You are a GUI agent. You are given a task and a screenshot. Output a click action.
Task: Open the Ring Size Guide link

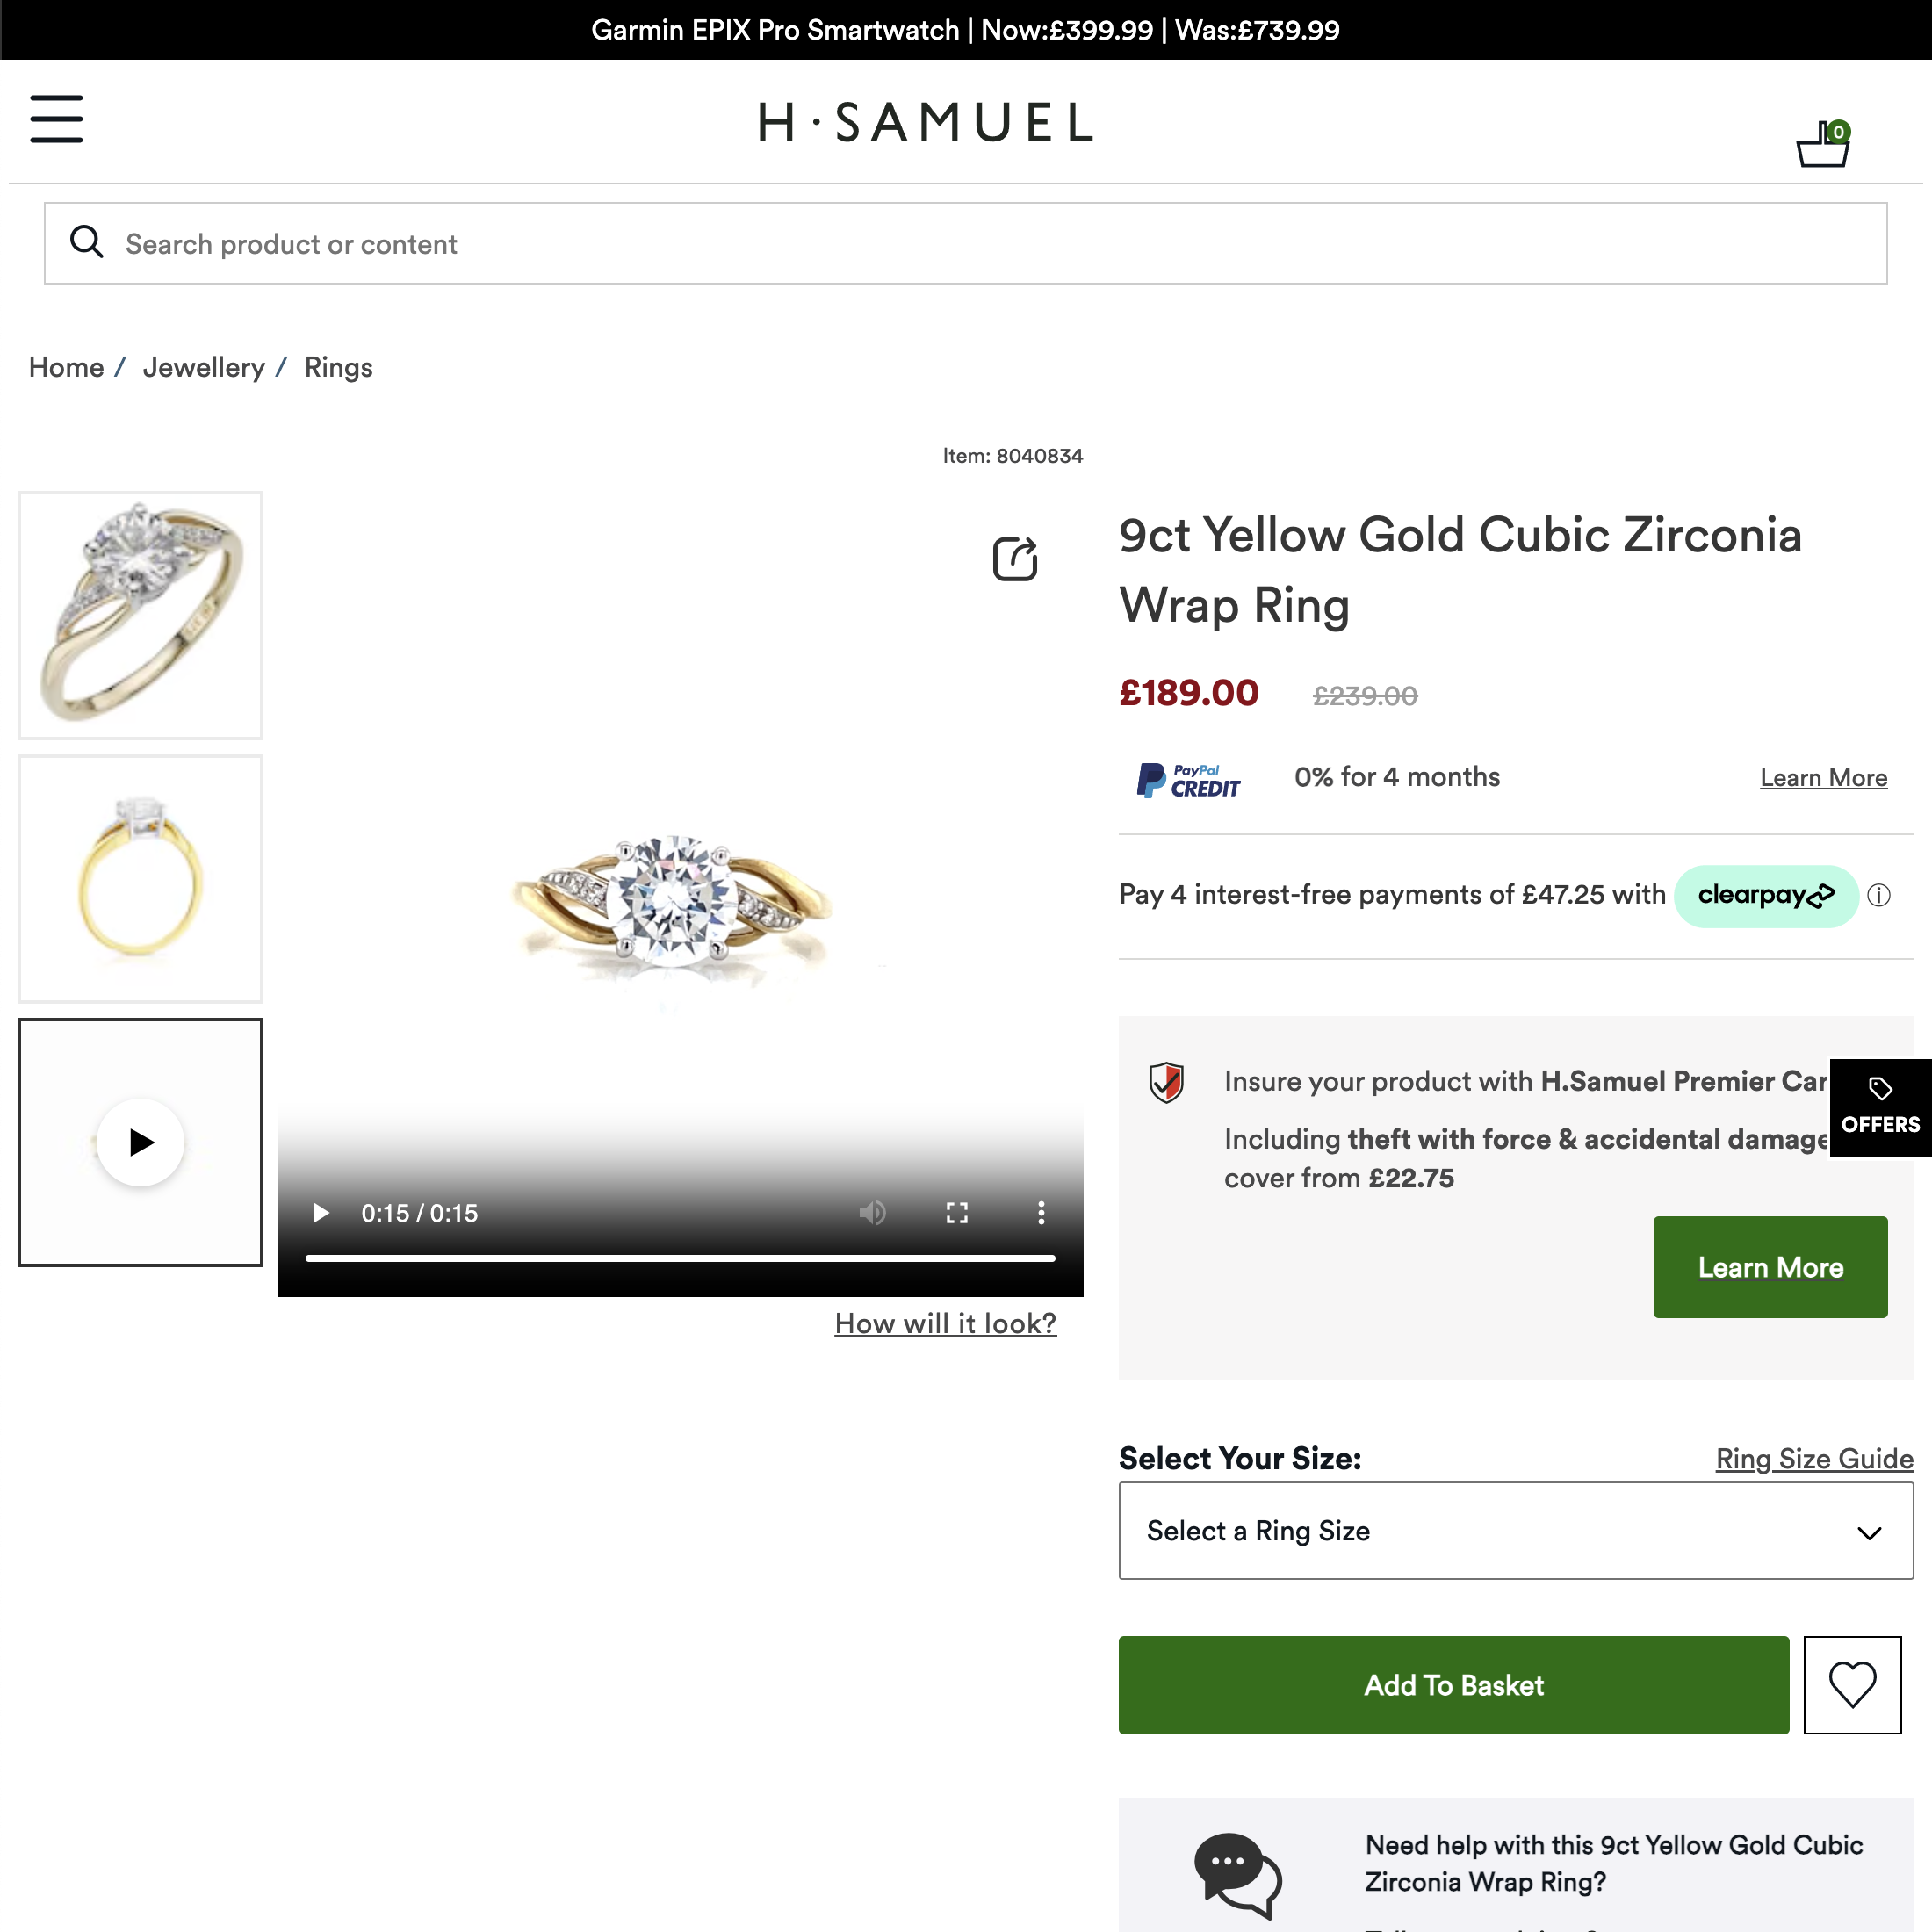tap(1814, 1458)
